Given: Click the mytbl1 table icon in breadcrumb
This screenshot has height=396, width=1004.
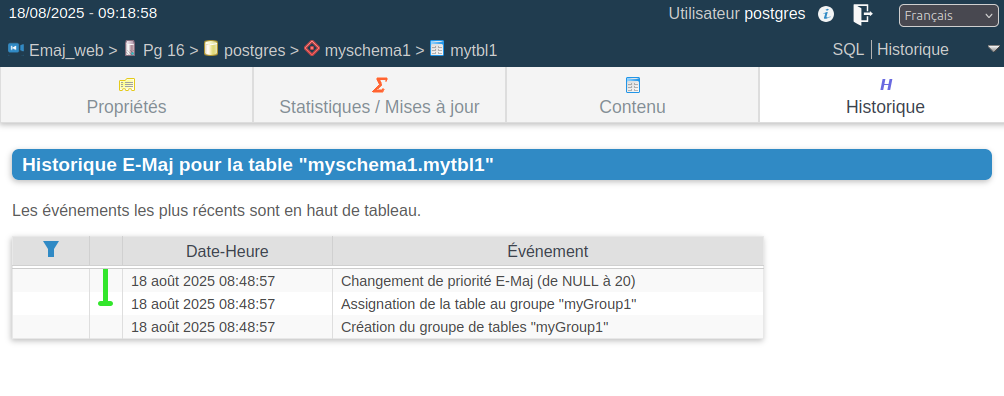Looking at the screenshot, I should pos(437,49).
